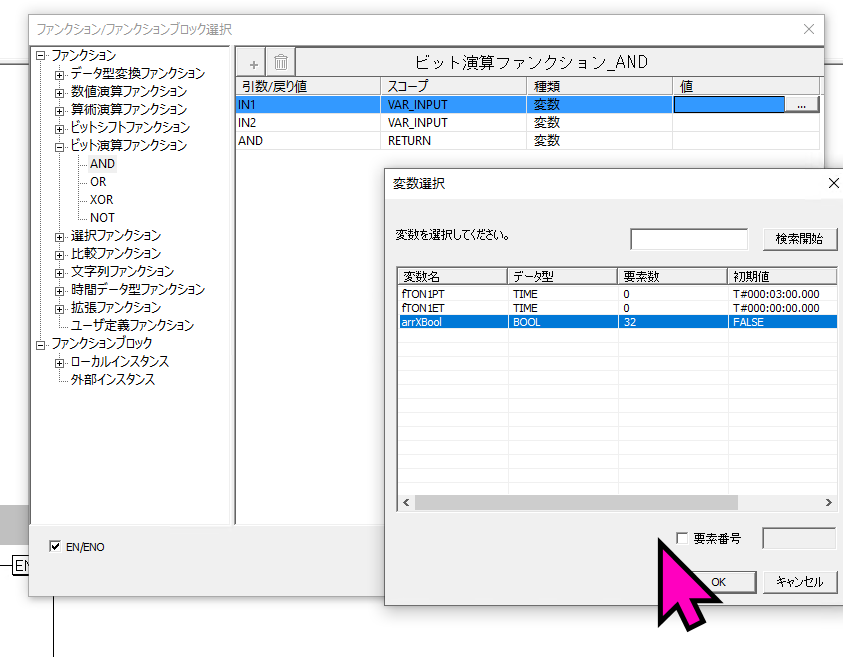Close the variable selection dialog
Screen dimensions: 843x657
(833, 183)
